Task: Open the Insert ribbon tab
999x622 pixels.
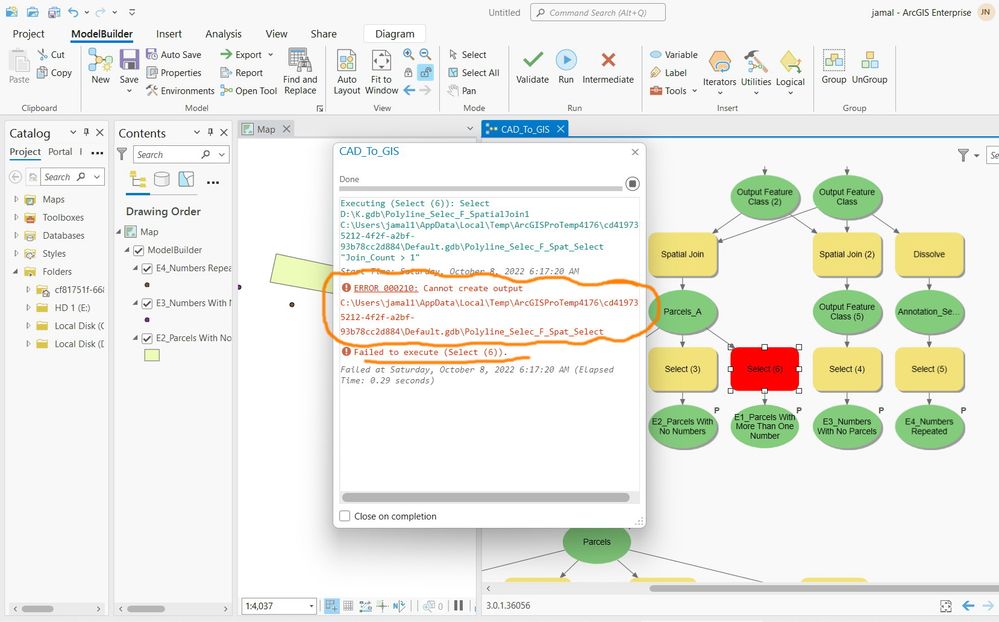Action: (x=169, y=34)
